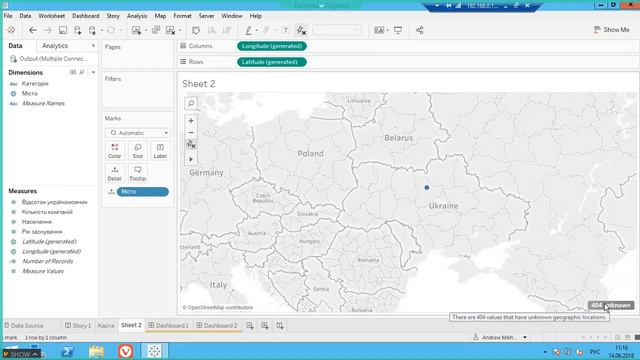Click the Sort ascending toolbar icon
Viewport: 640px width, 360px height.
[211, 30]
